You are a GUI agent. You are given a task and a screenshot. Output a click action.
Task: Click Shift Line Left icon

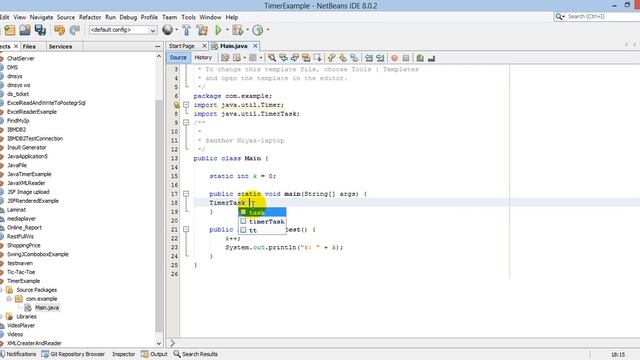click(369, 58)
